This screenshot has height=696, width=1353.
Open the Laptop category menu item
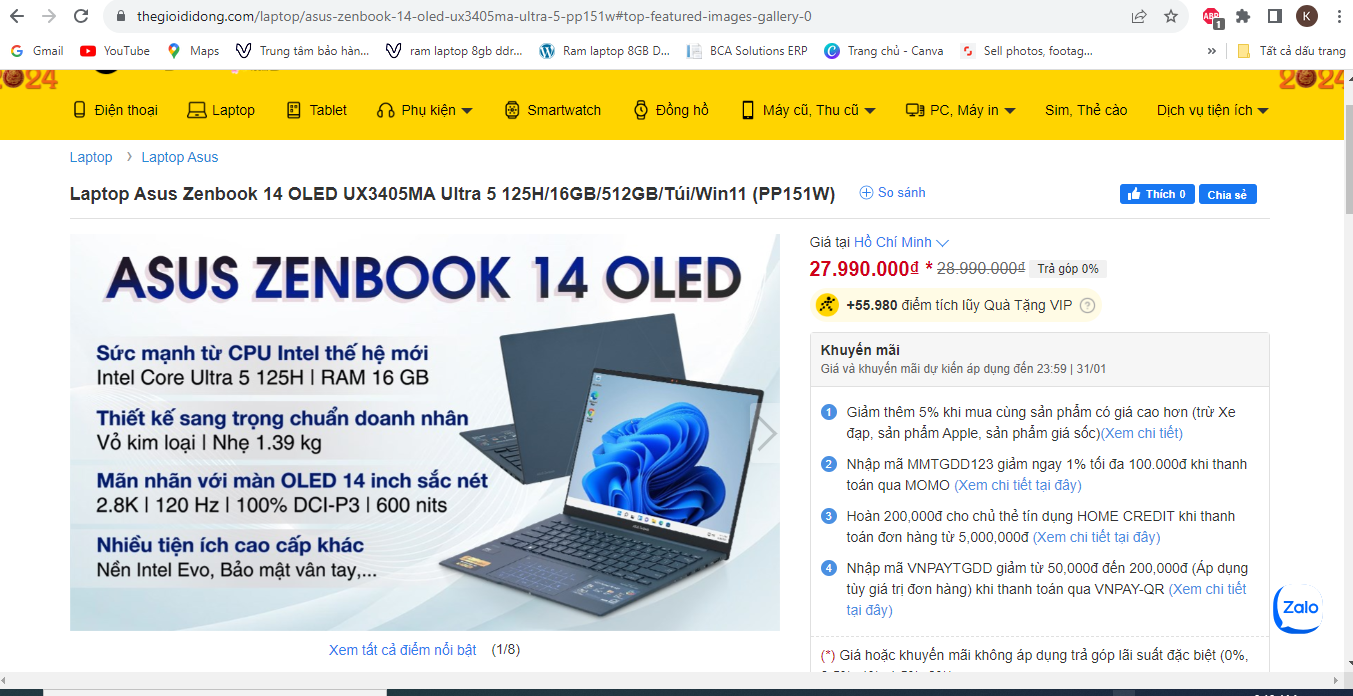tap(221, 110)
